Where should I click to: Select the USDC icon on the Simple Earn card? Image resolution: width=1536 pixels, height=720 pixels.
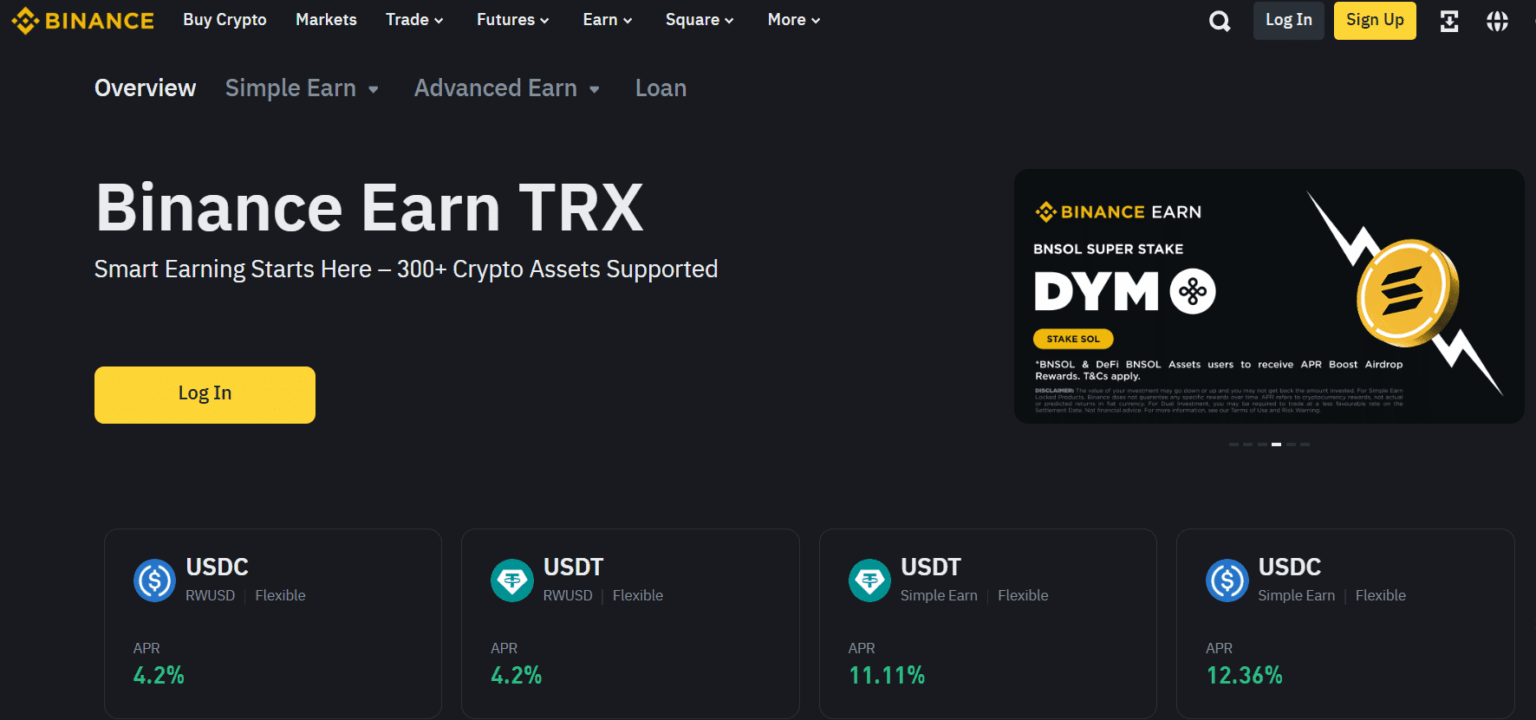coord(1227,580)
